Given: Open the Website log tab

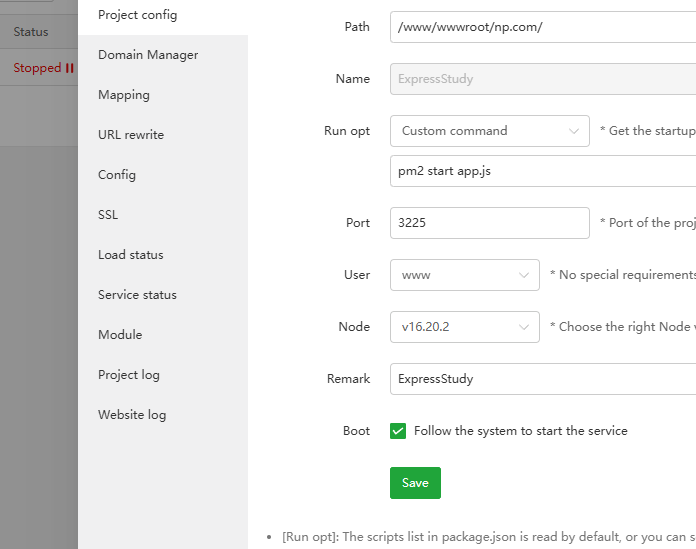Looking at the screenshot, I should tap(132, 415).
